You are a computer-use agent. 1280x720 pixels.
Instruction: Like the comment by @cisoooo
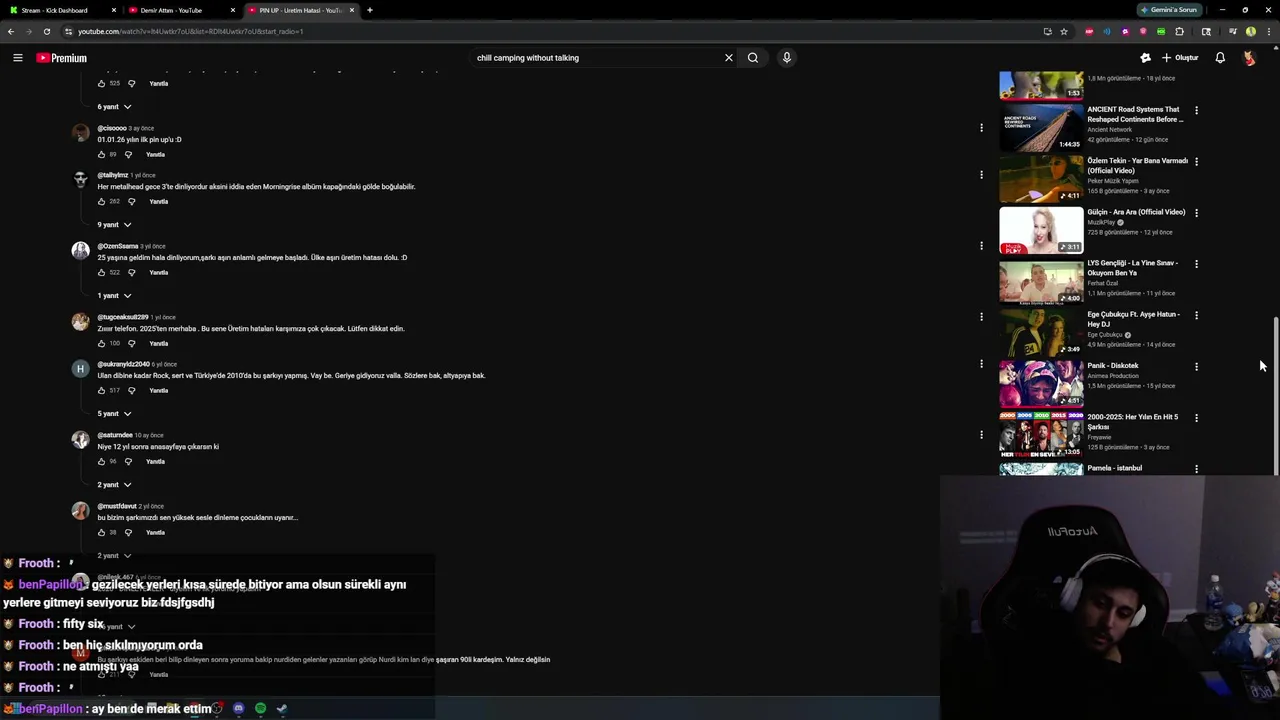[x=101, y=155]
